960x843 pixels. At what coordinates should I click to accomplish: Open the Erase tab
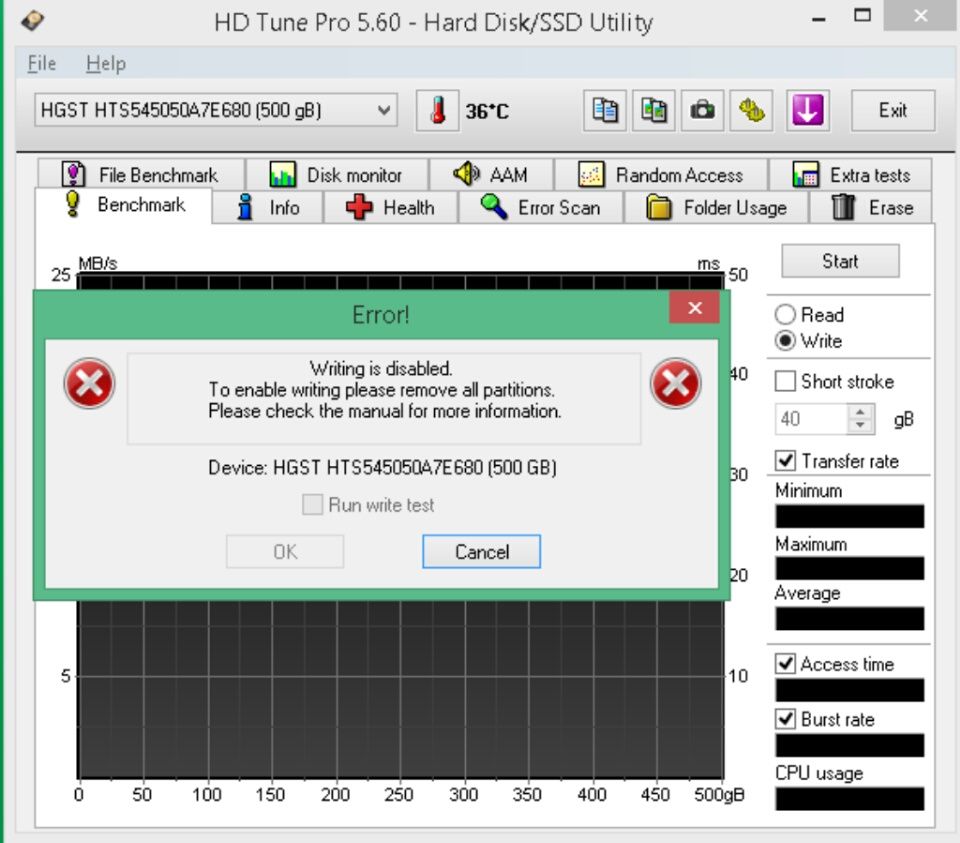pos(871,208)
